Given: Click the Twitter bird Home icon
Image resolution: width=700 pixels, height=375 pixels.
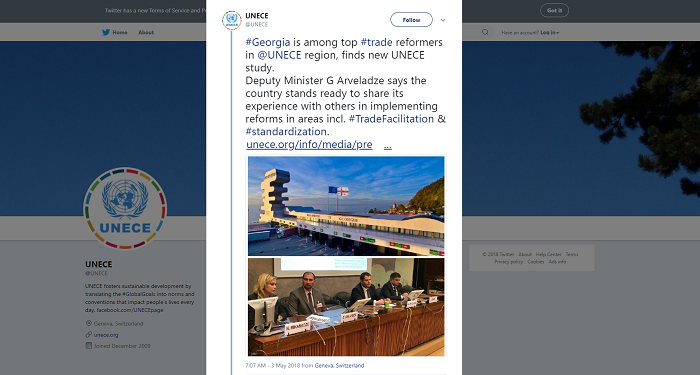Looking at the screenshot, I should 106,32.
